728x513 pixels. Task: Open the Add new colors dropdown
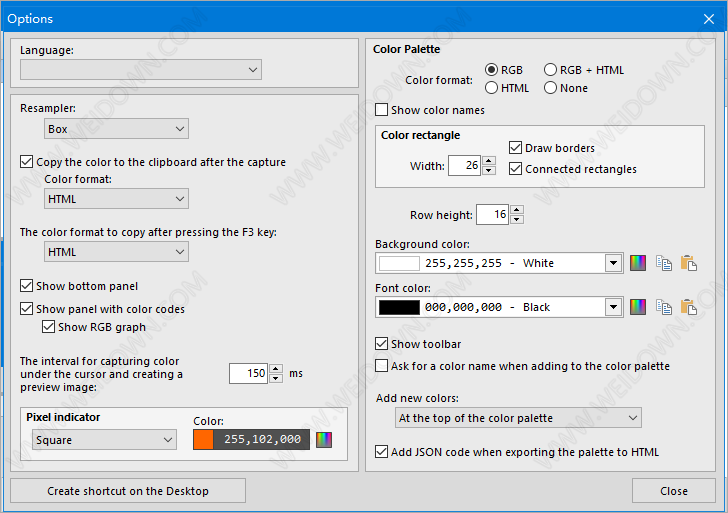pos(518,418)
